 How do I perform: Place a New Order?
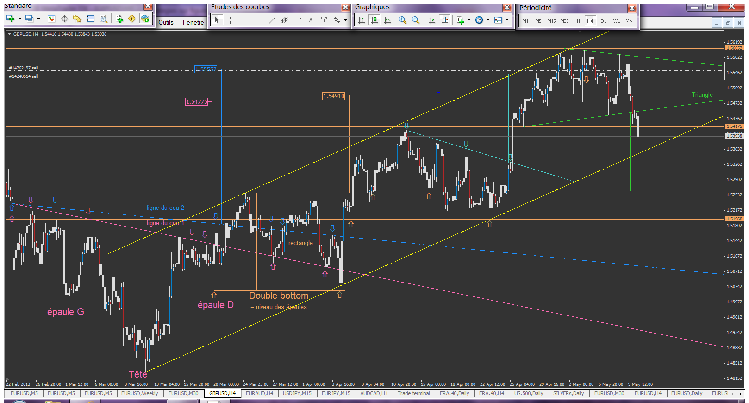(x=119, y=19)
